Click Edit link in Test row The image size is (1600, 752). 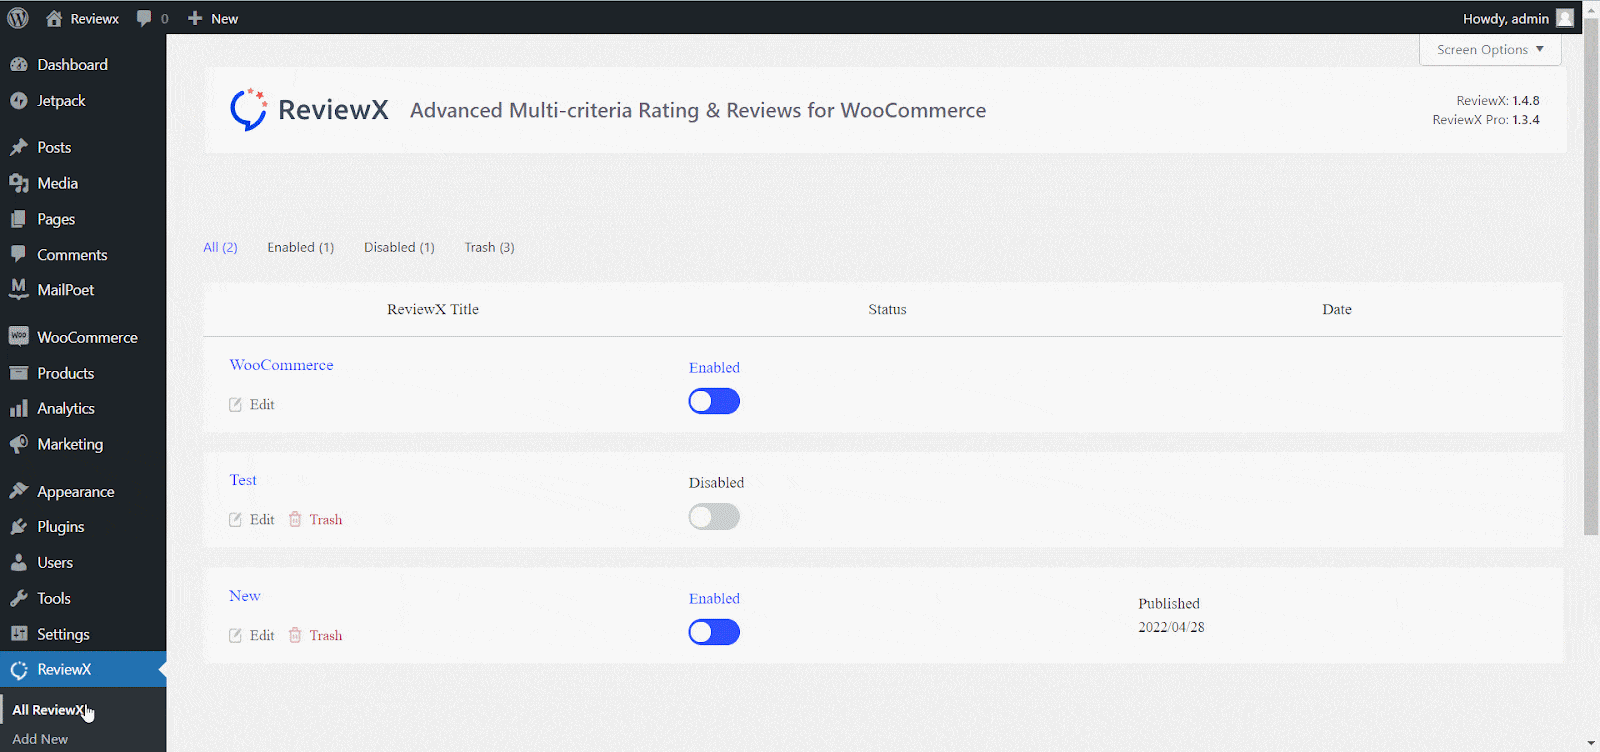click(262, 520)
